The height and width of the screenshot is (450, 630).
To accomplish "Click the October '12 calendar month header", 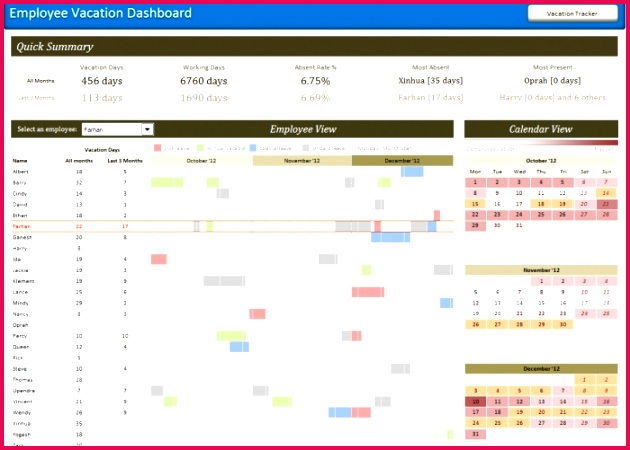I will [x=541, y=161].
